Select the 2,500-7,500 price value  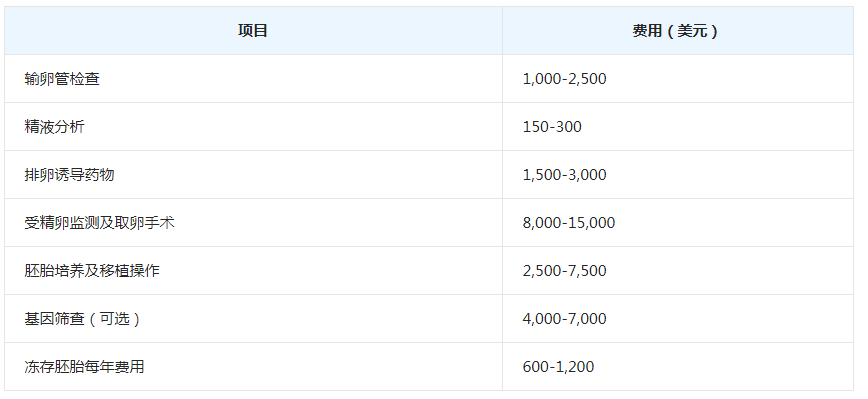565,271
